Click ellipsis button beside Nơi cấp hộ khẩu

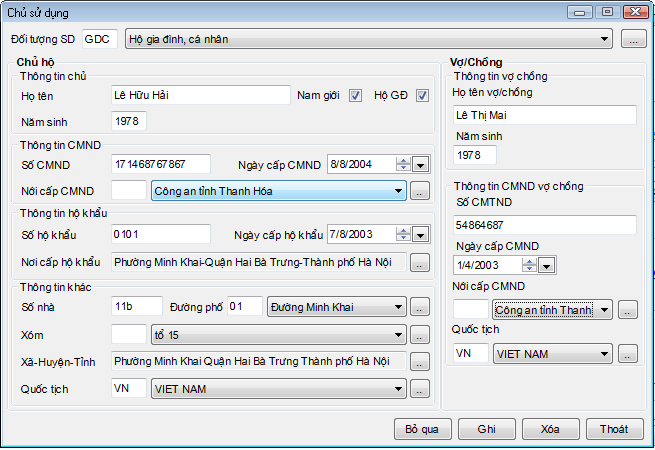(420, 262)
